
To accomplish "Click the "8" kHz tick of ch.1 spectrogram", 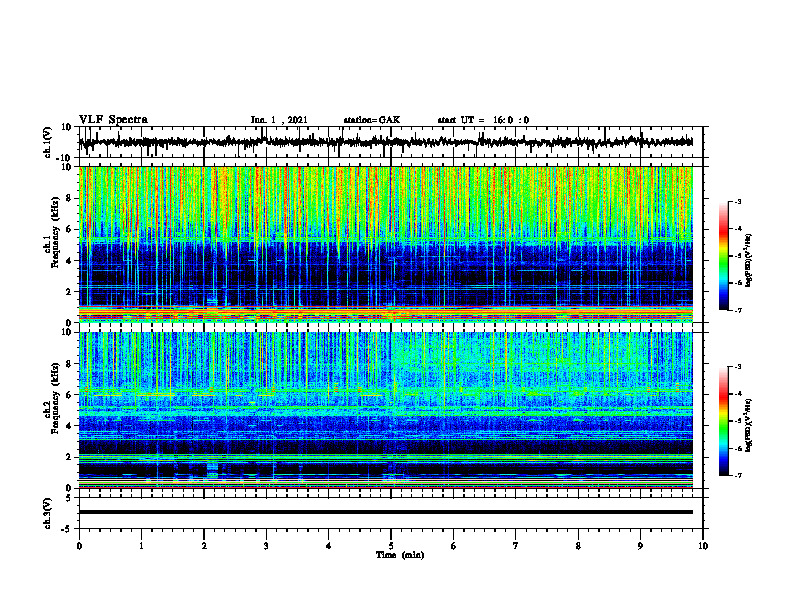I will point(69,198).
